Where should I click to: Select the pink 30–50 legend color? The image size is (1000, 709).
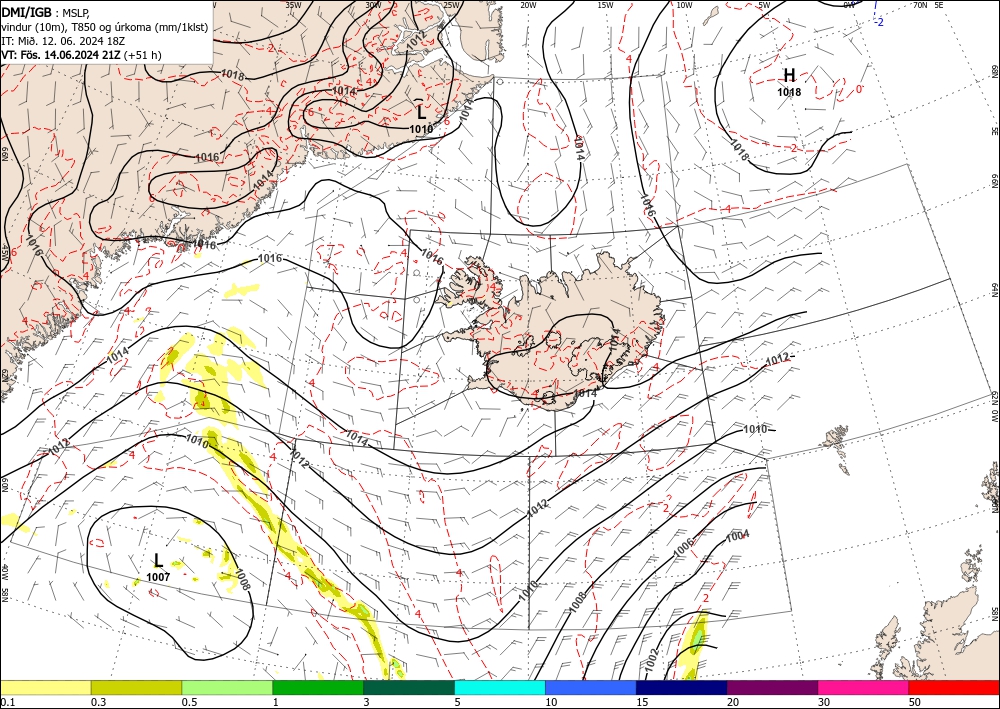864,687
